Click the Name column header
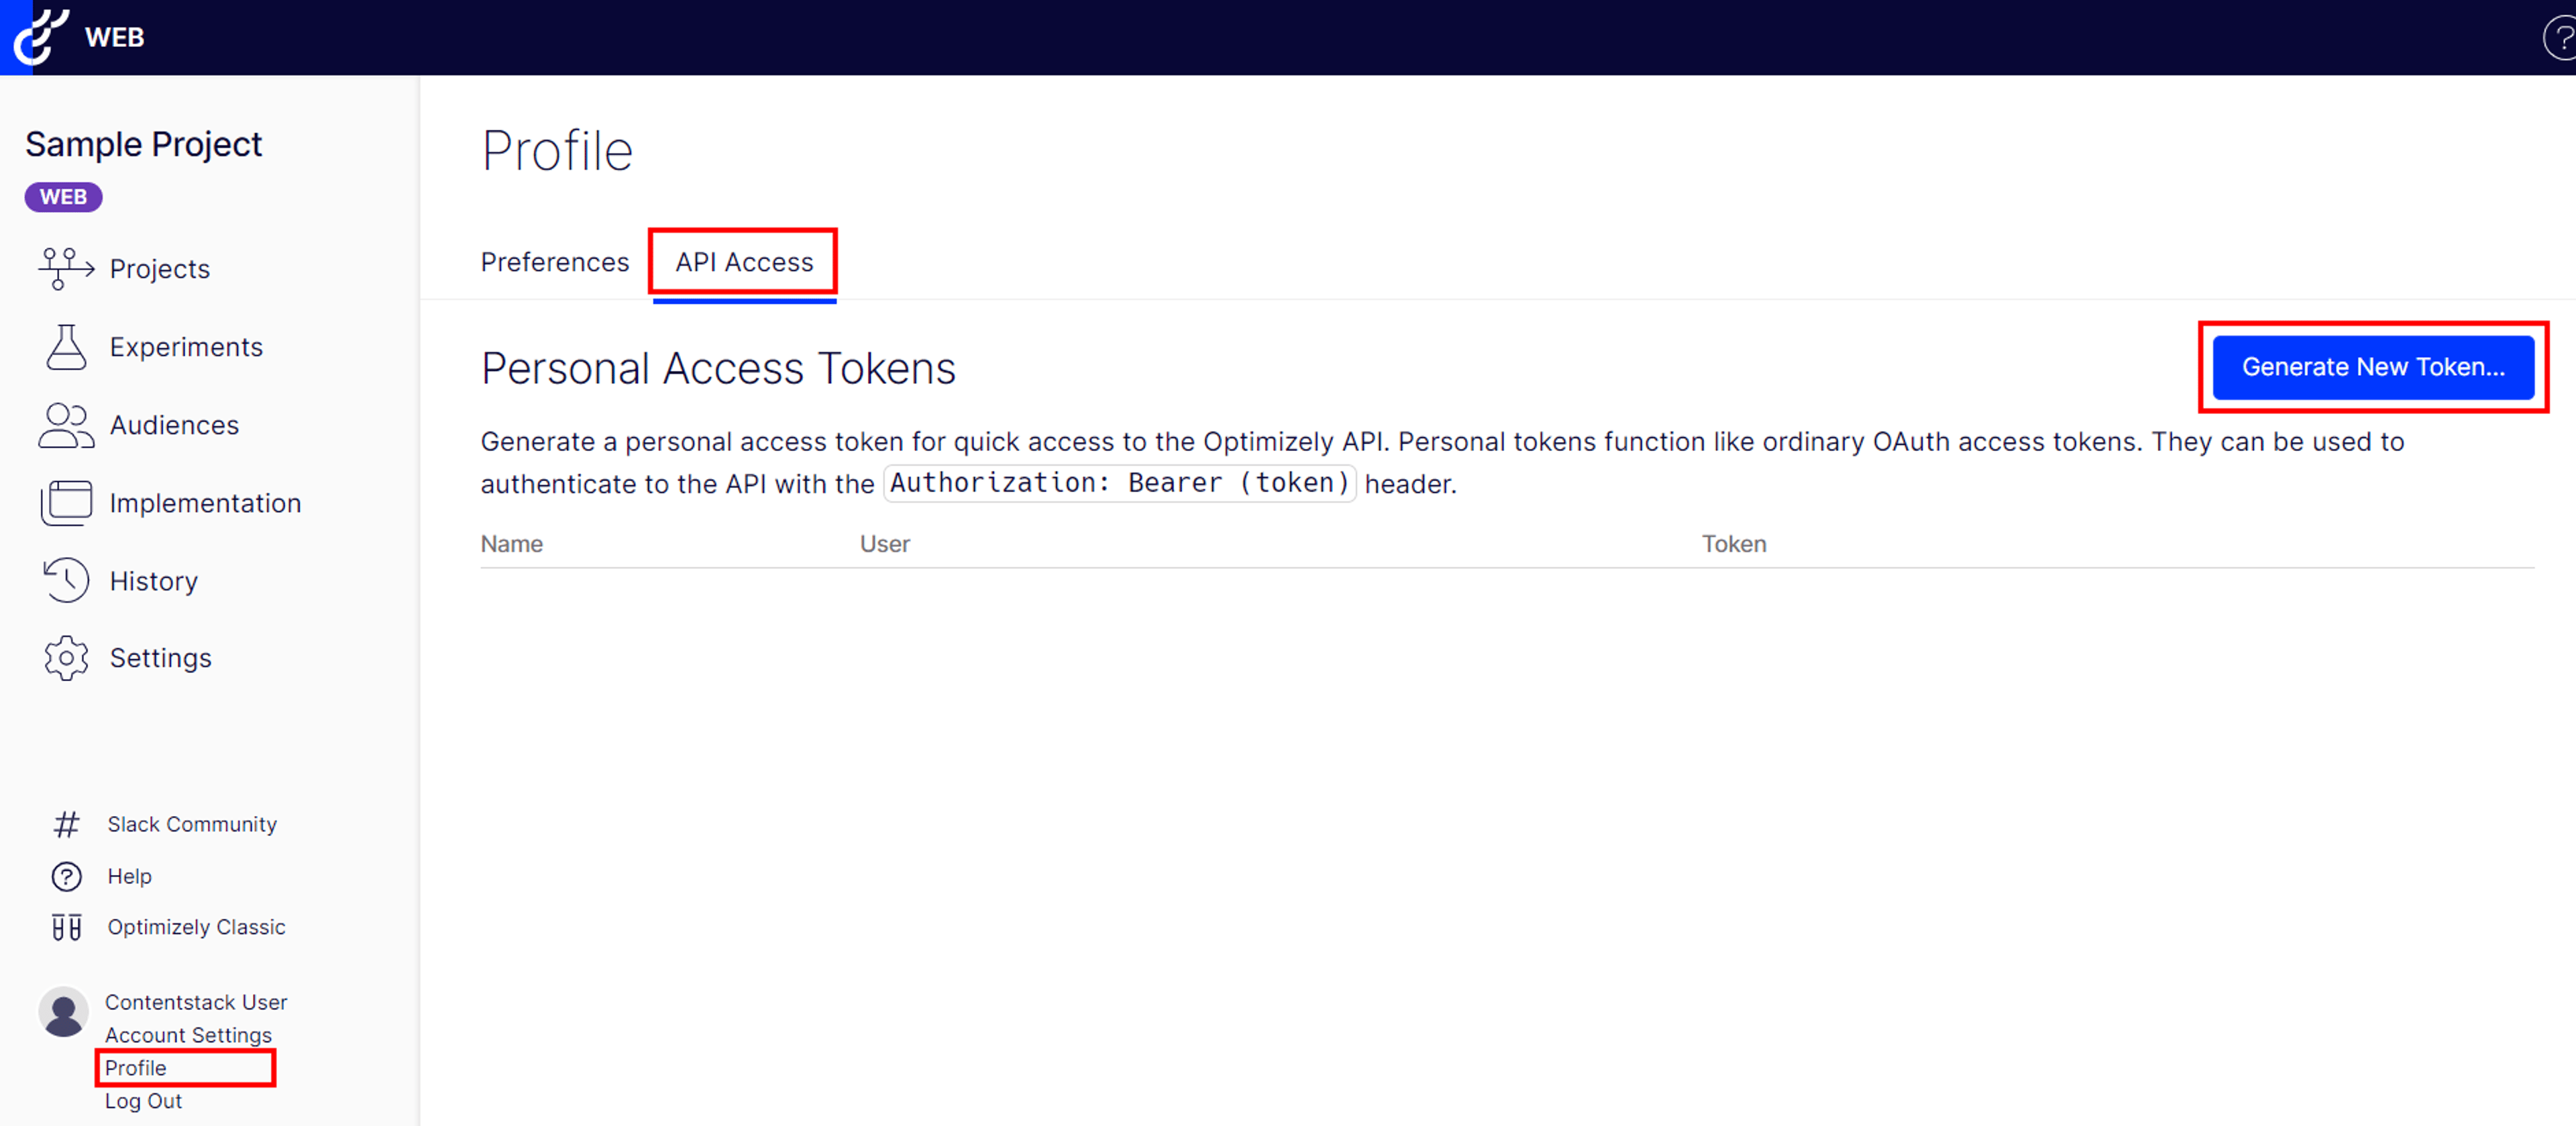This screenshot has width=2576, height=1126. tap(511, 544)
